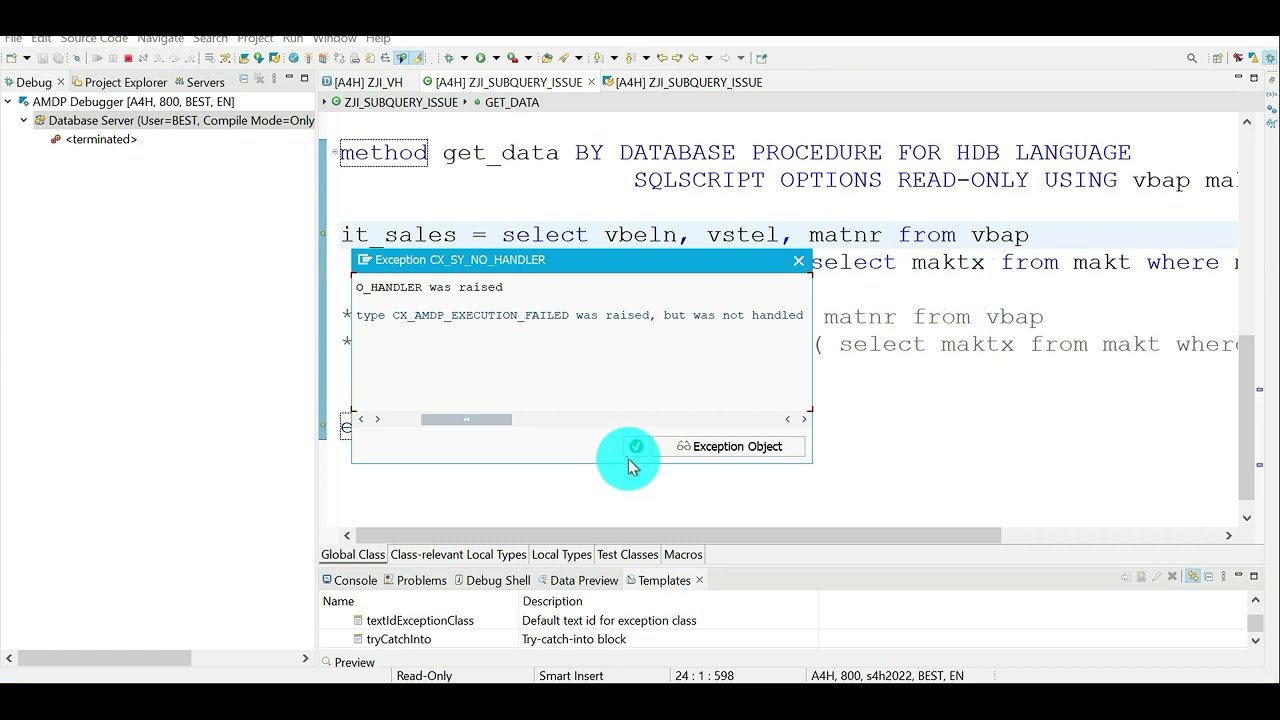
Task: Click the Smart Insert status bar entry
Action: click(x=571, y=676)
